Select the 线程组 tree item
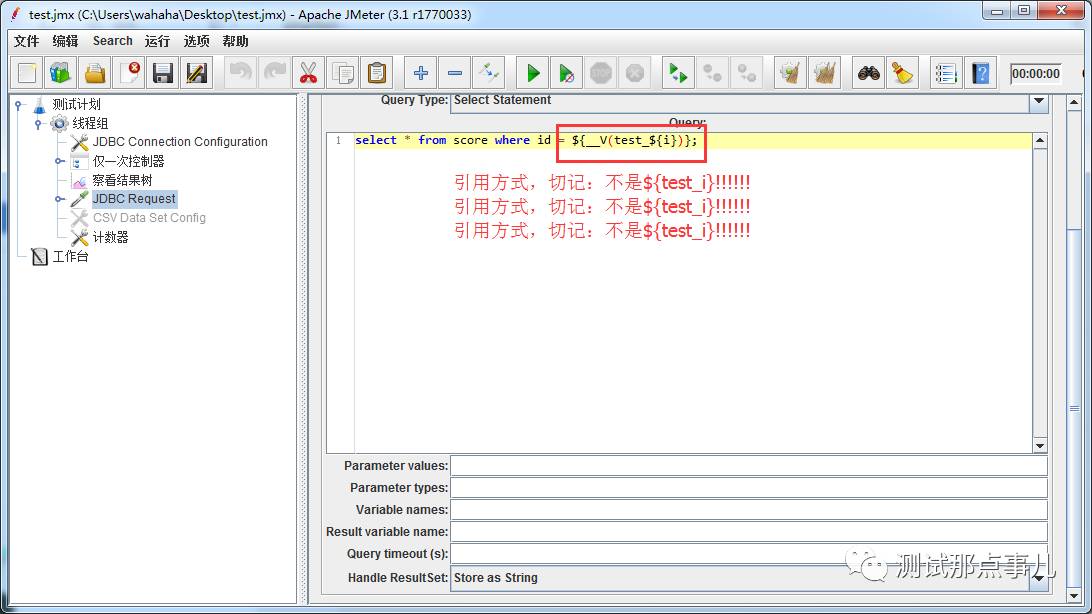Image resolution: width=1092 pixels, height=614 pixels. 91,123
